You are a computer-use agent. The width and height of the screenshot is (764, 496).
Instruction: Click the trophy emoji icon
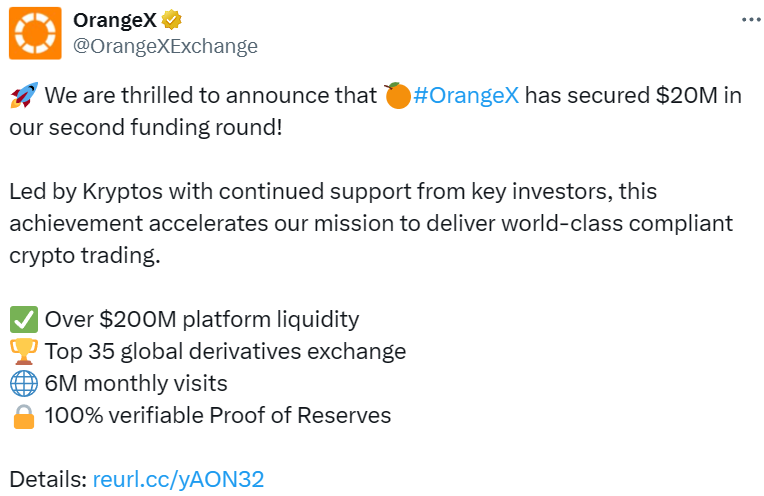coord(22,351)
